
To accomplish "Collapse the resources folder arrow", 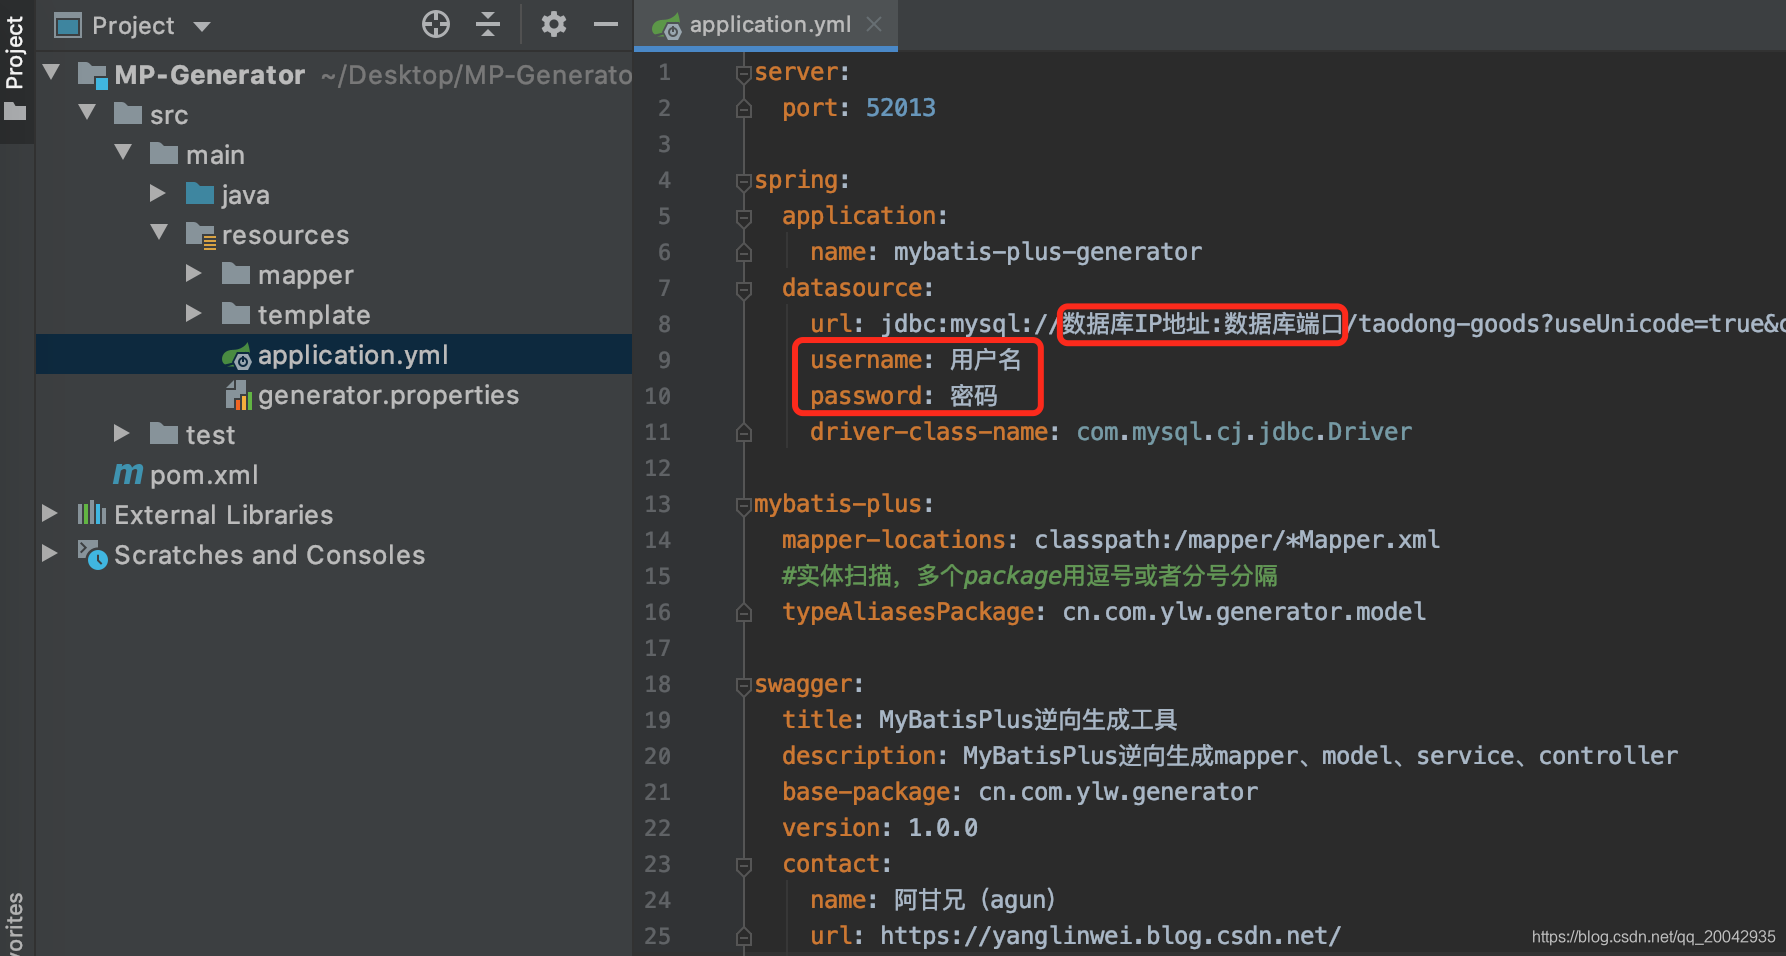I will point(160,234).
